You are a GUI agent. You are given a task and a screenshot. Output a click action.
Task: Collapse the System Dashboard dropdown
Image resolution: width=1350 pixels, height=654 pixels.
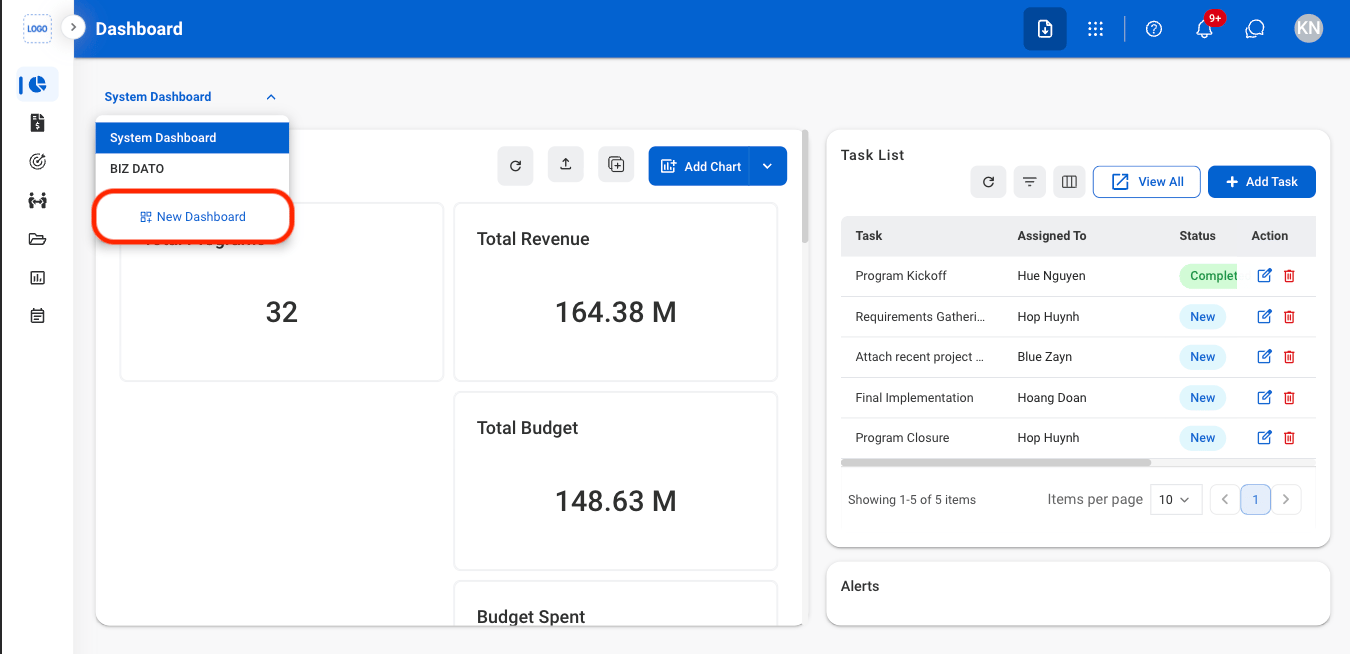pos(271,97)
